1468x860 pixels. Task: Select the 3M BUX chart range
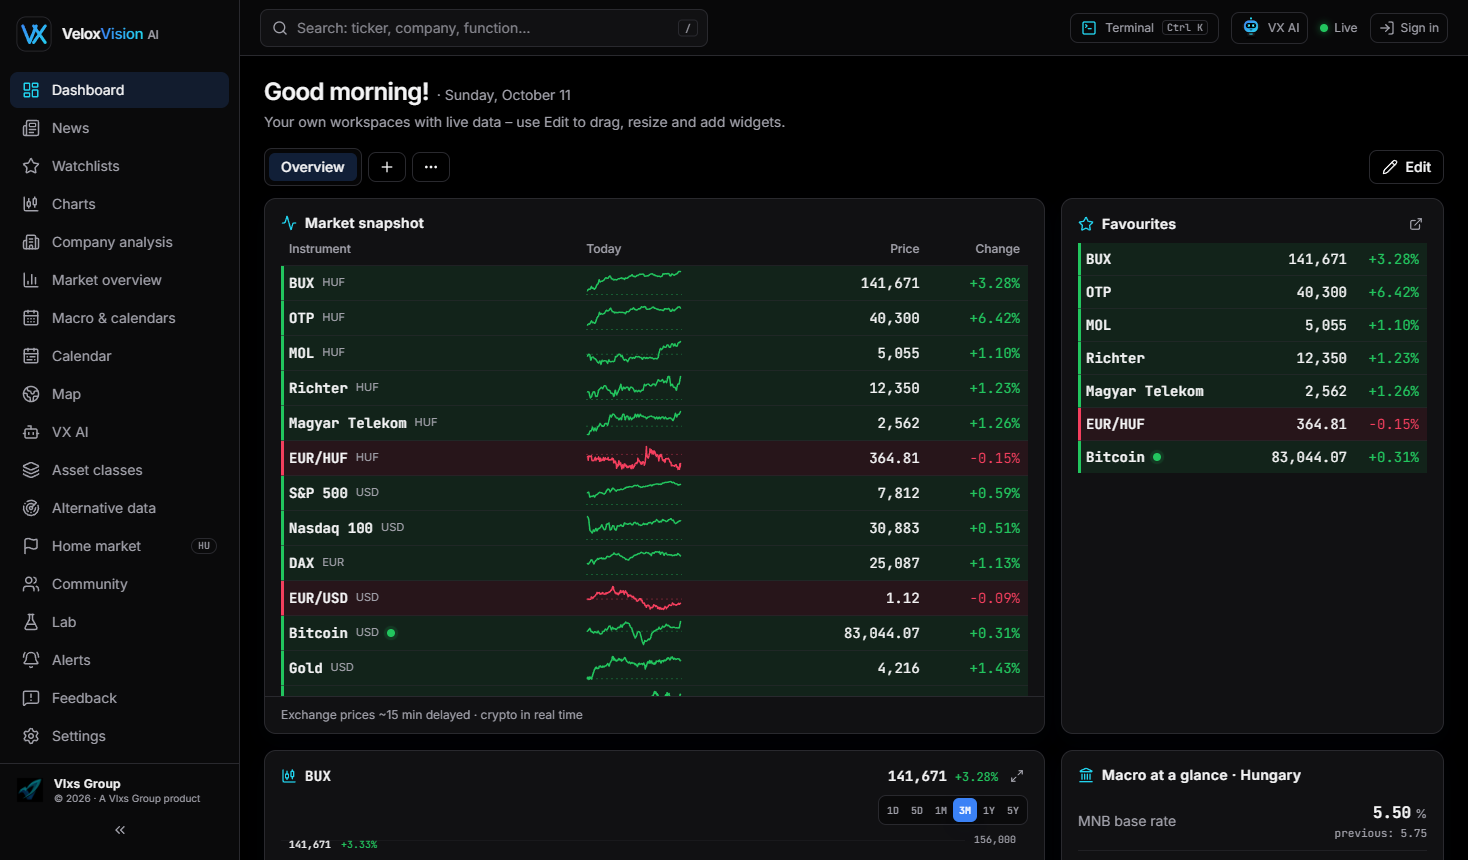click(x=965, y=811)
